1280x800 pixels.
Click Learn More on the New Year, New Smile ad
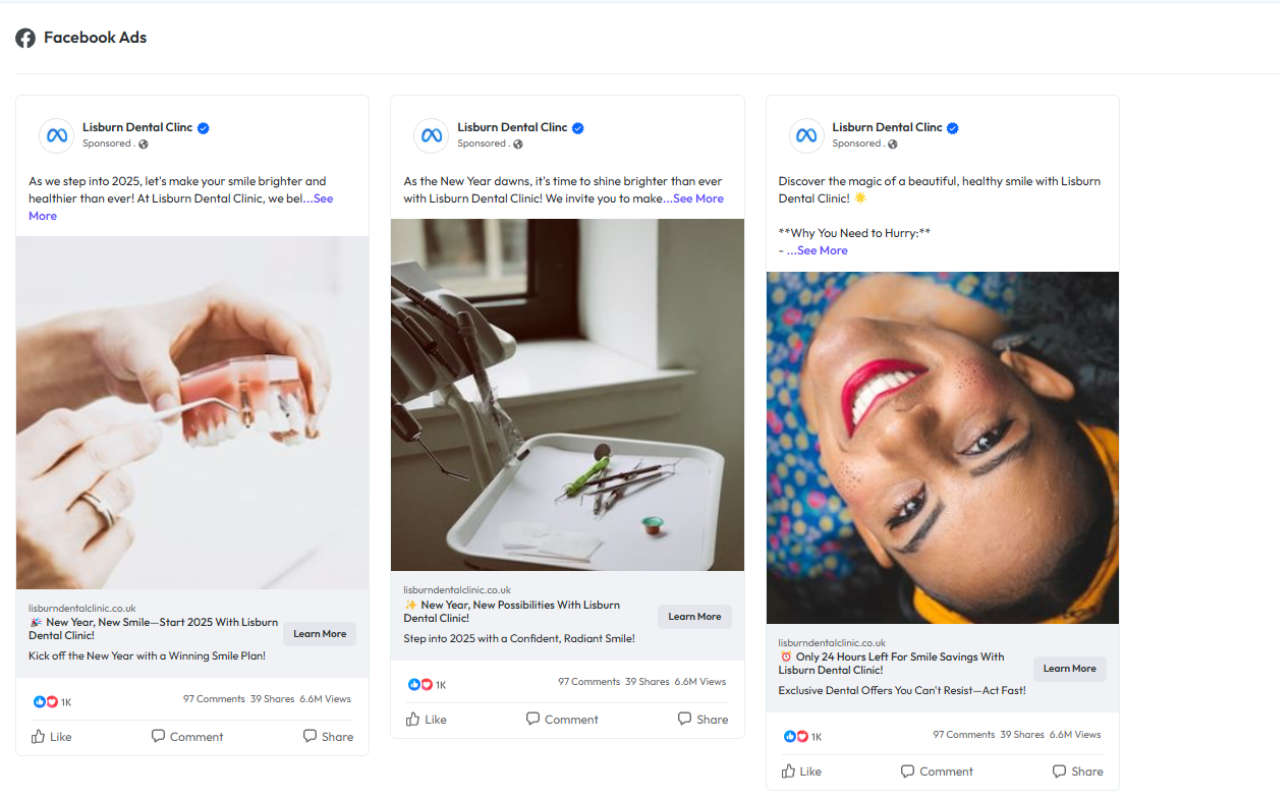pyautogui.click(x=320, y=634)
